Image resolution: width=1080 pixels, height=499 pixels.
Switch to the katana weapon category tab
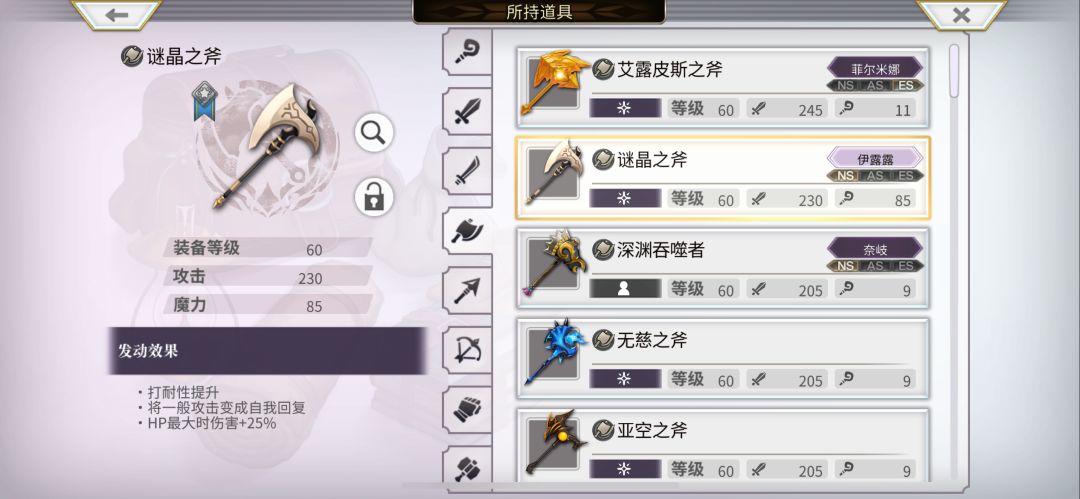point(468,171)
